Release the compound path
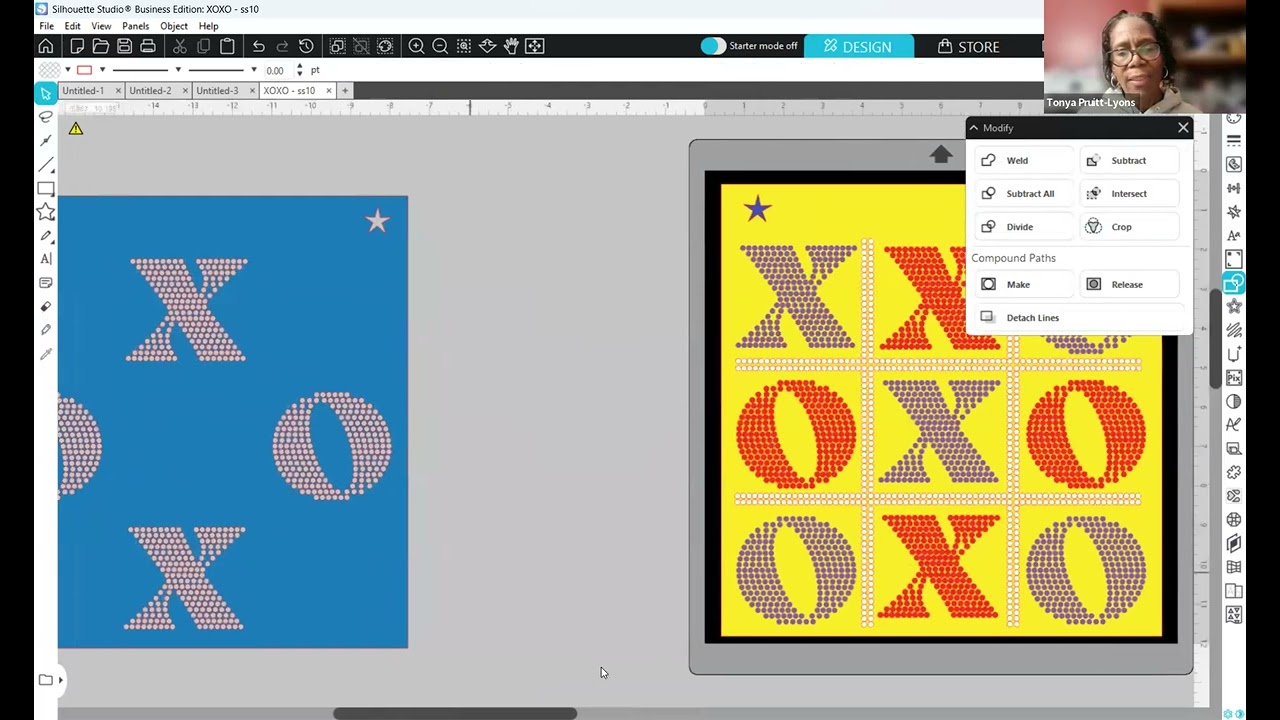1280x720 pixels. tap(1129, 284)
